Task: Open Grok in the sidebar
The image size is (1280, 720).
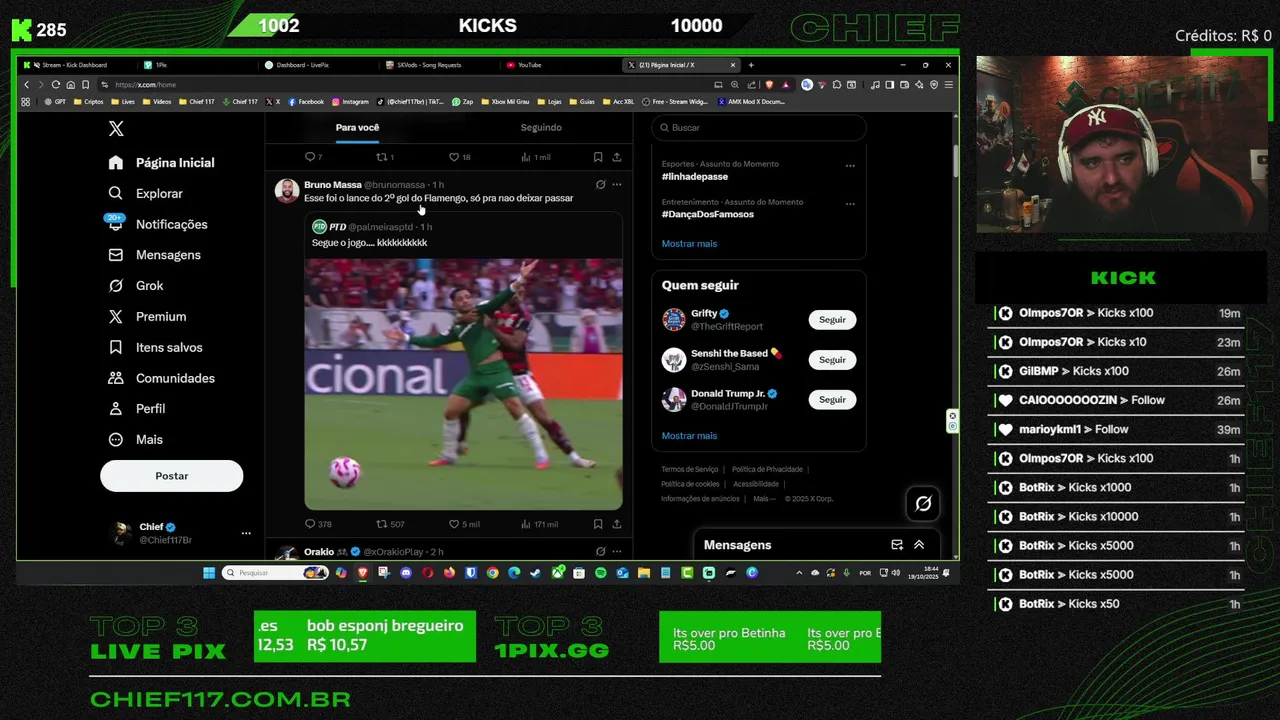Action: click(135, 286)
